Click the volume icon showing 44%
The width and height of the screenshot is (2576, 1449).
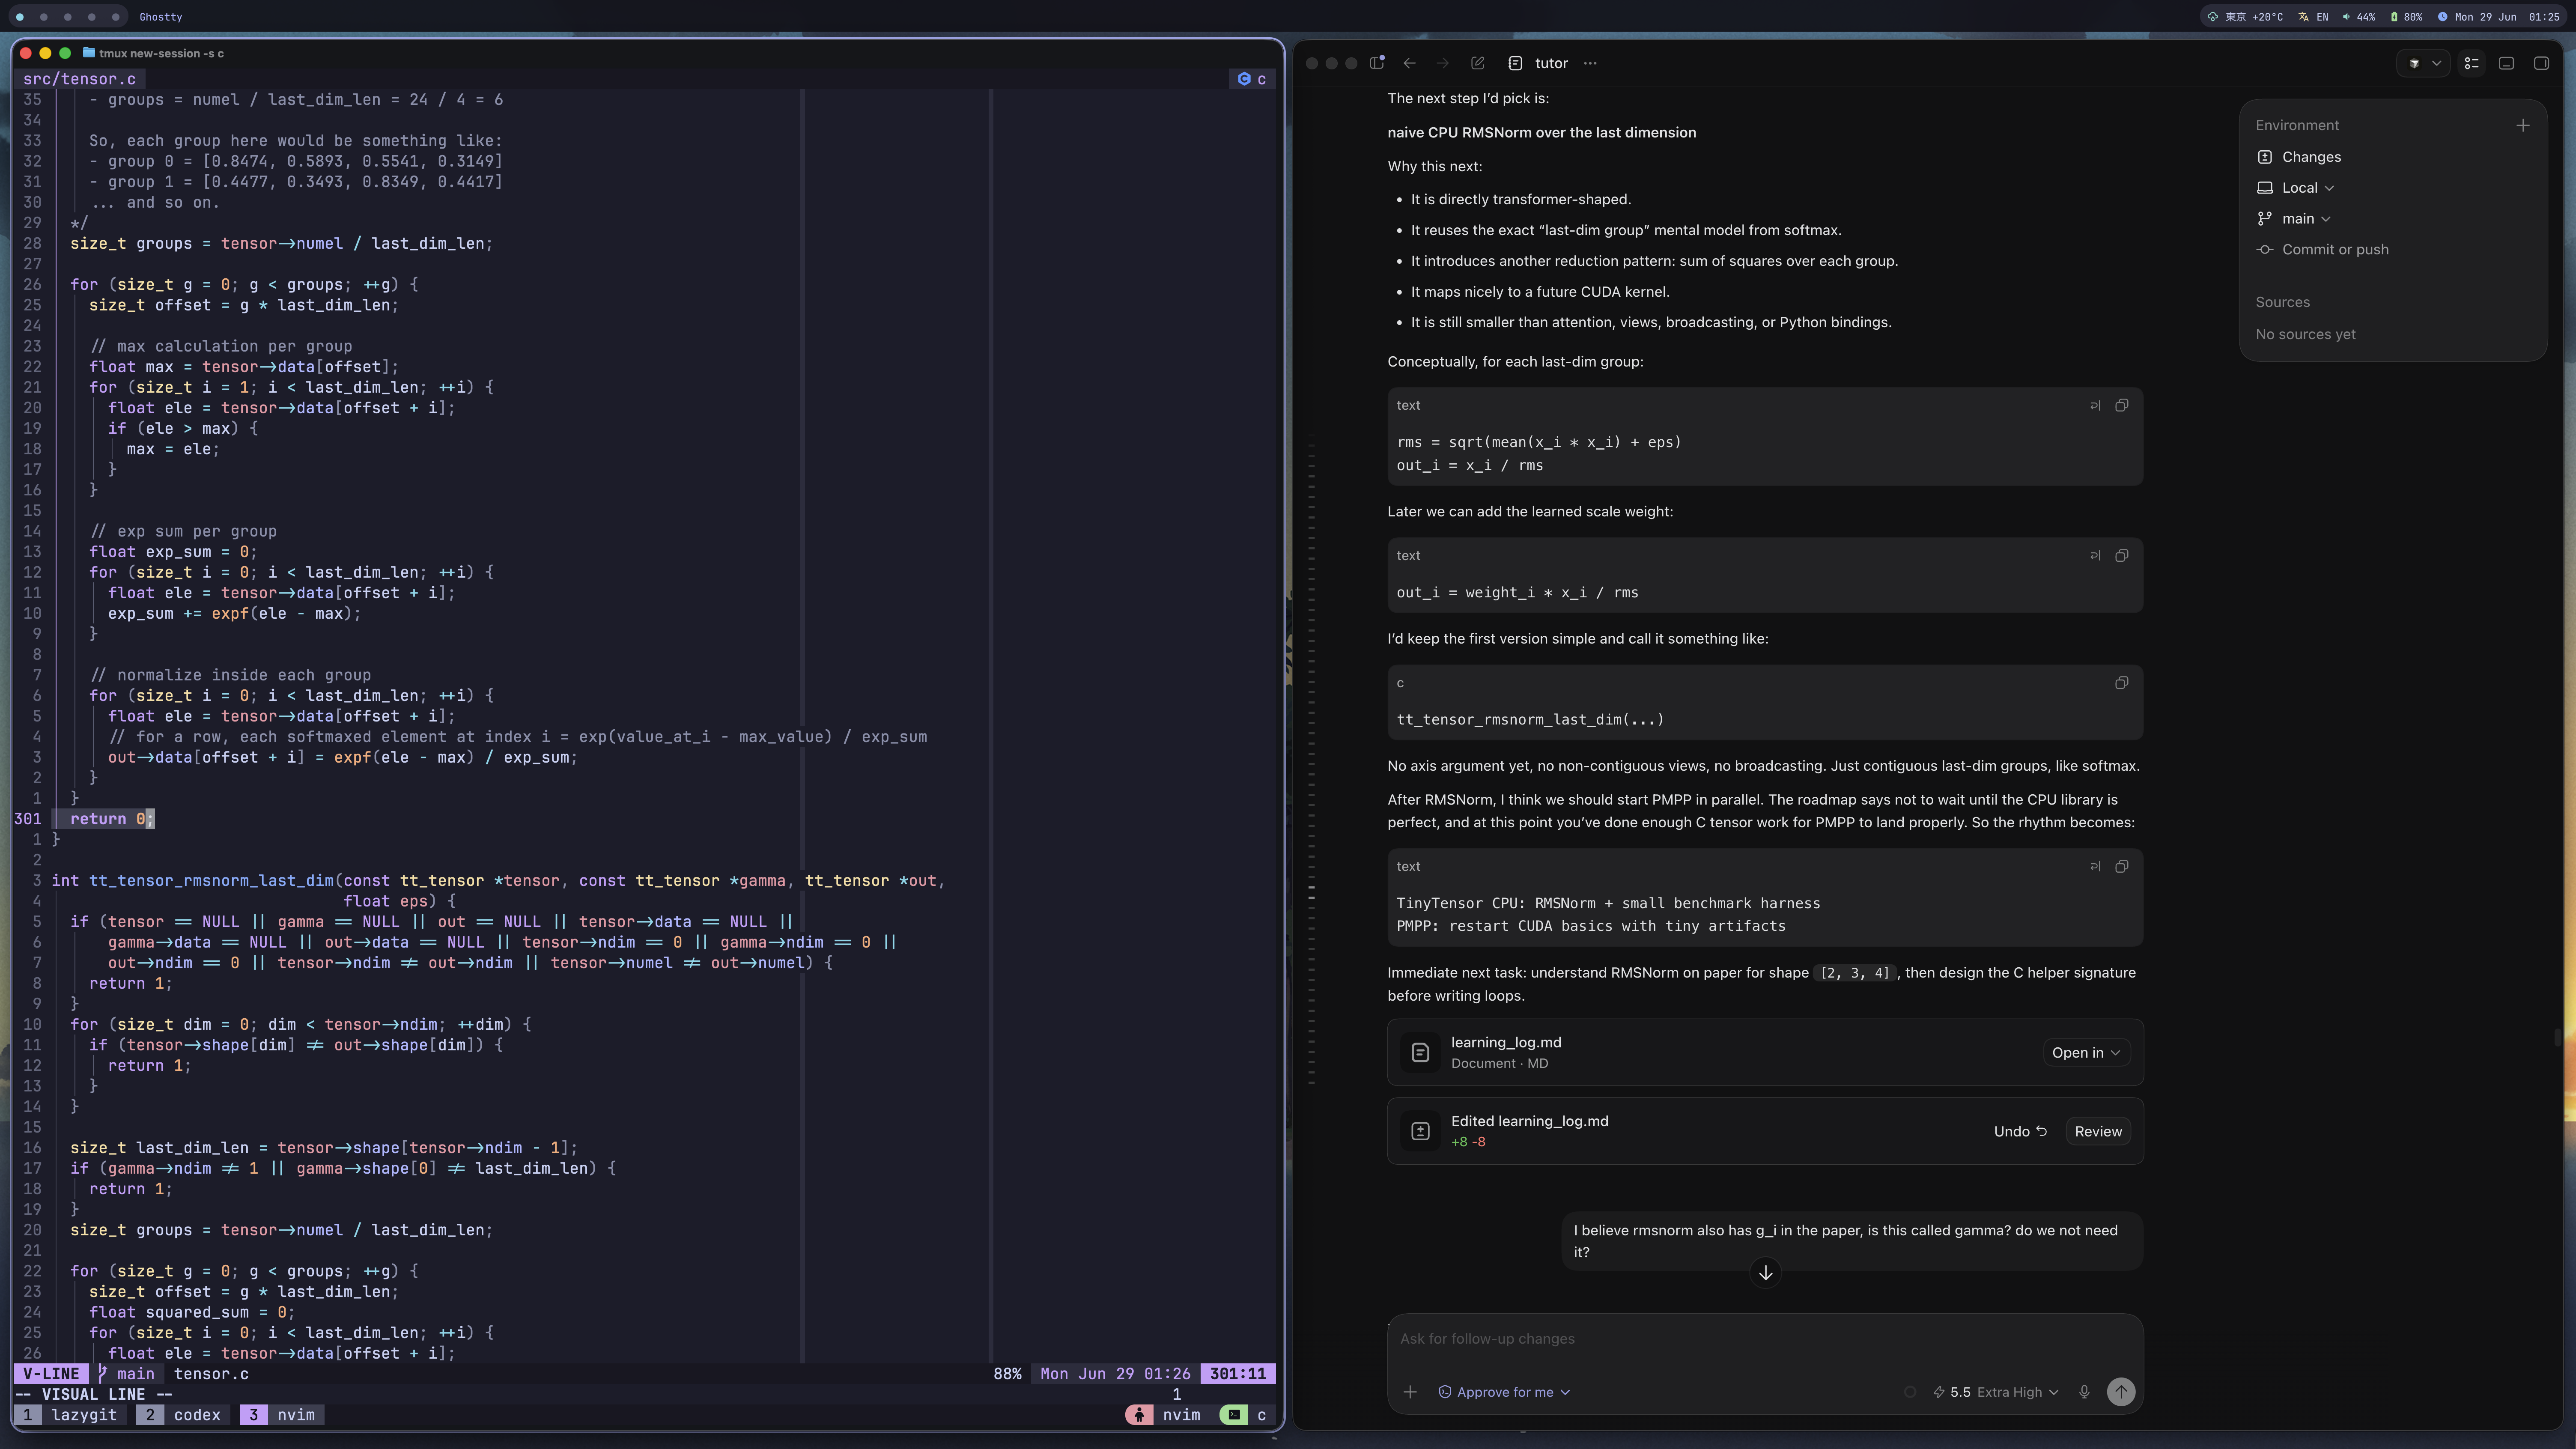coord(2346,17)
